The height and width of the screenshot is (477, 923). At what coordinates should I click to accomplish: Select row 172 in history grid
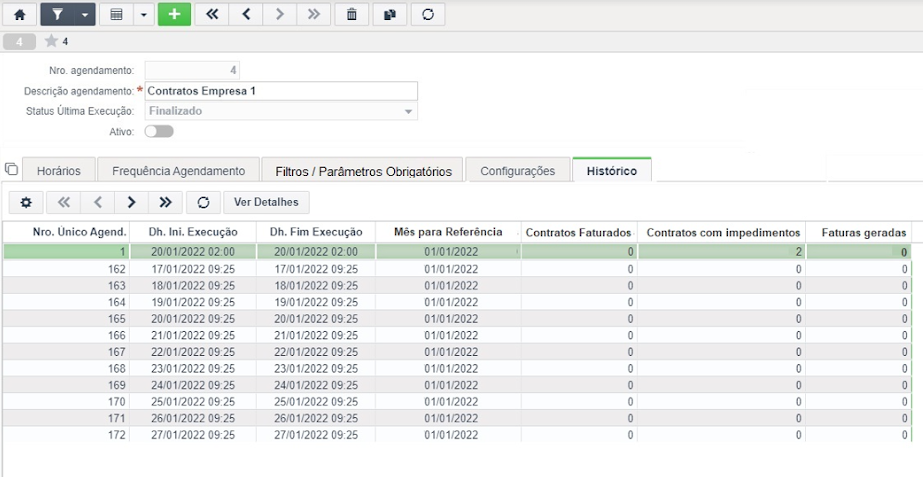click(x=457, y=435)
